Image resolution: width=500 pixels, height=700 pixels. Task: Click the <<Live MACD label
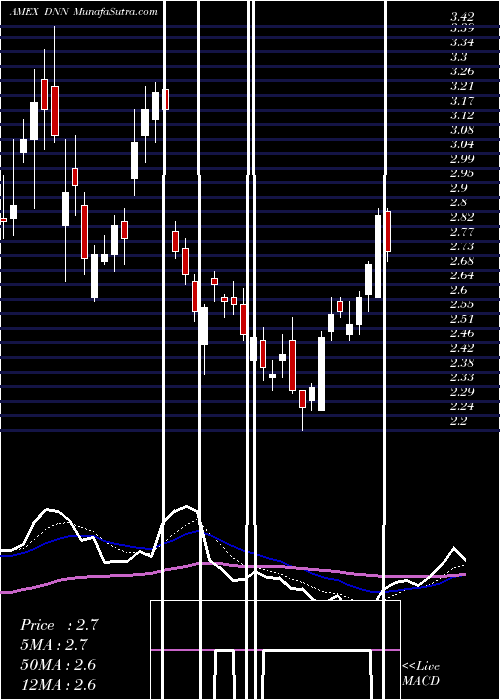click(x=421, y=674)
